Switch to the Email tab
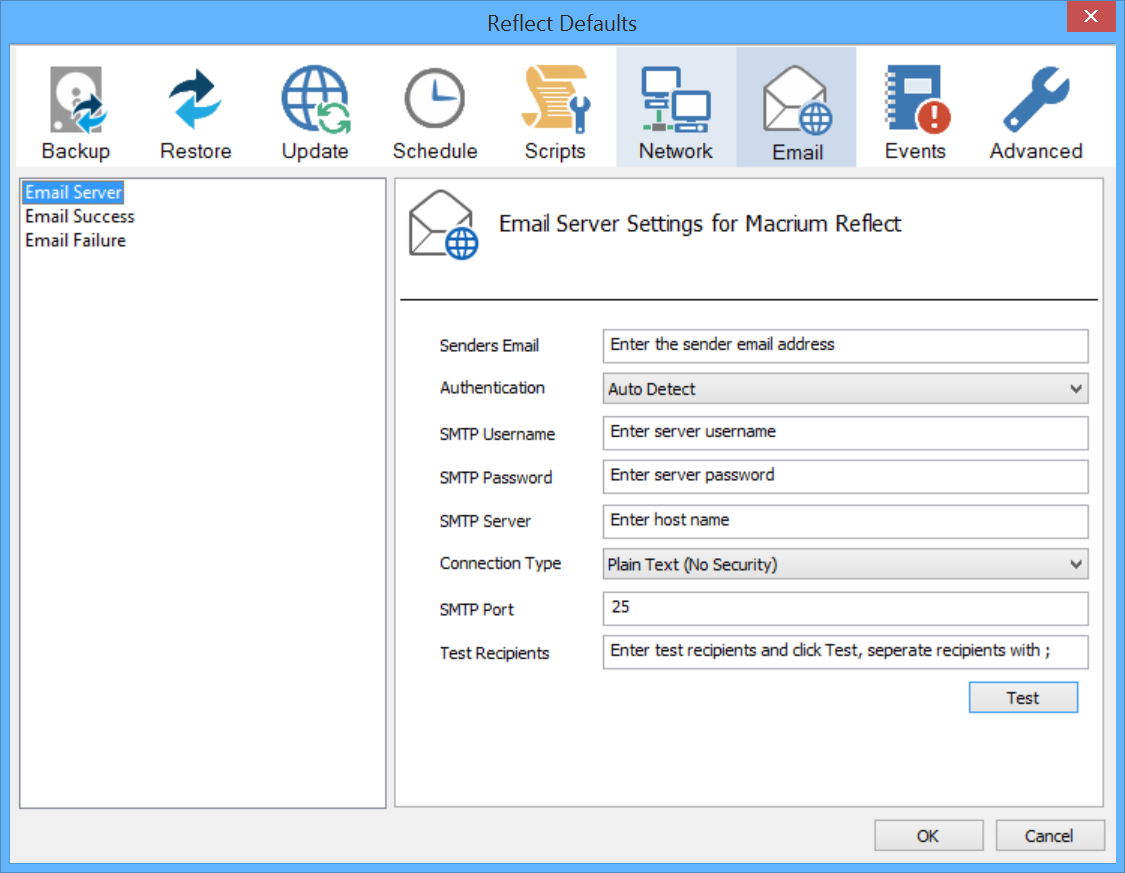The image size is (1125, 873). point(797,108)
